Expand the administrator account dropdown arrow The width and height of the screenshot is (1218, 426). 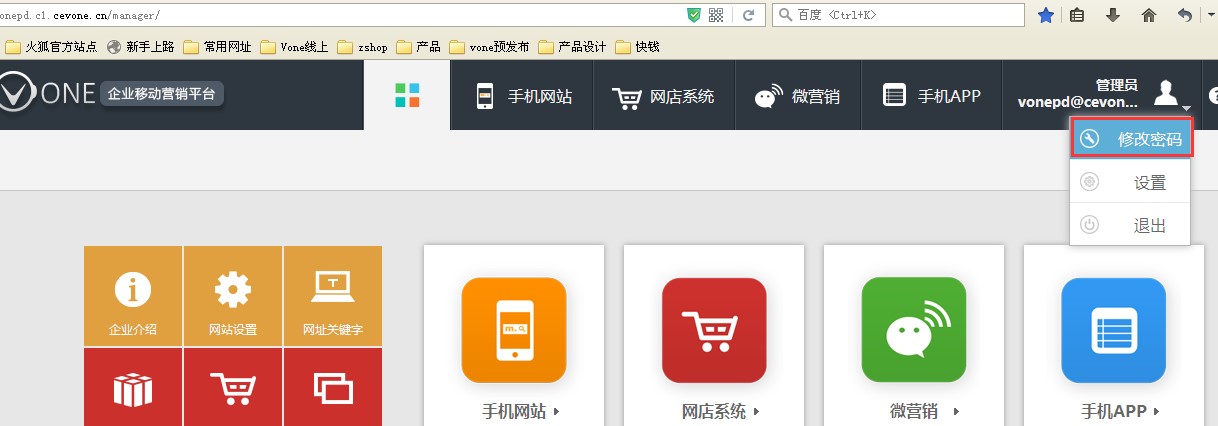click(1185, 108)
